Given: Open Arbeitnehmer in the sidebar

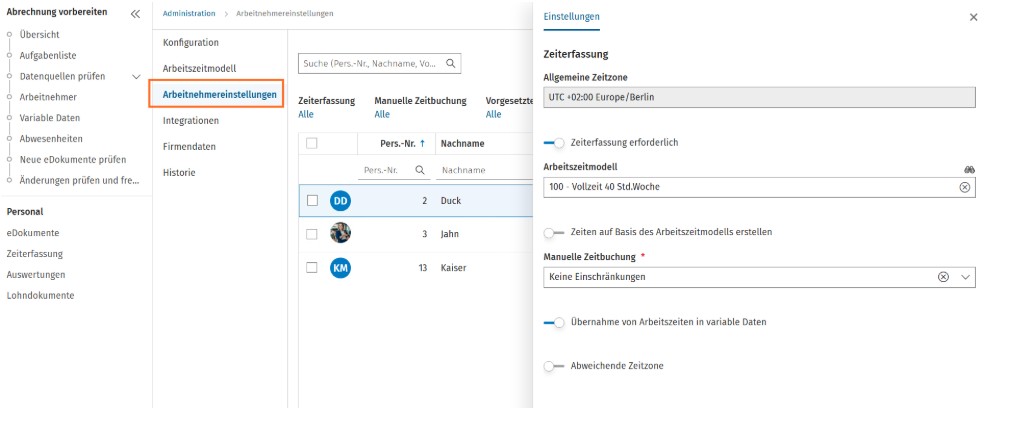Looking at the screenshot, I should [x=48, y=97].
